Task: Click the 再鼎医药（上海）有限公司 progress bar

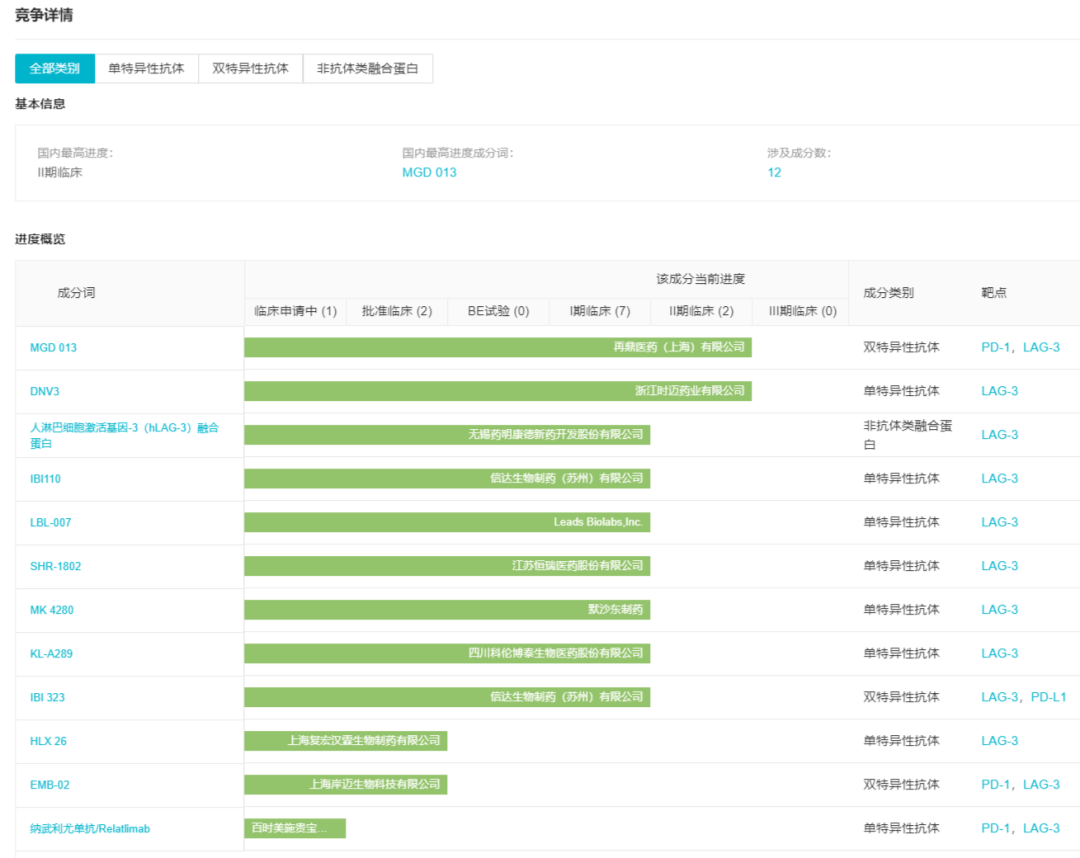Action: [x=498, y=347]
